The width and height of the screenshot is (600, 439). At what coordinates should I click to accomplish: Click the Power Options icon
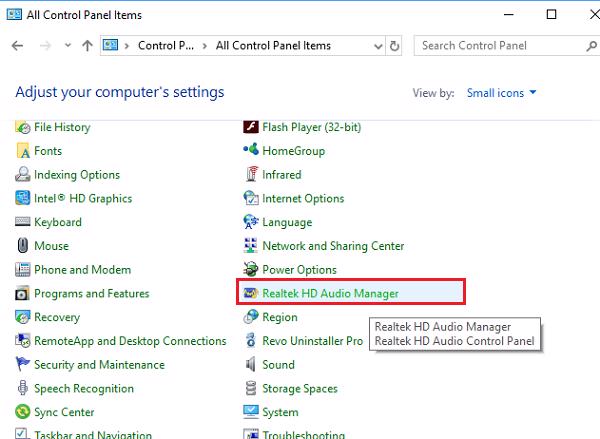[251, 269]
